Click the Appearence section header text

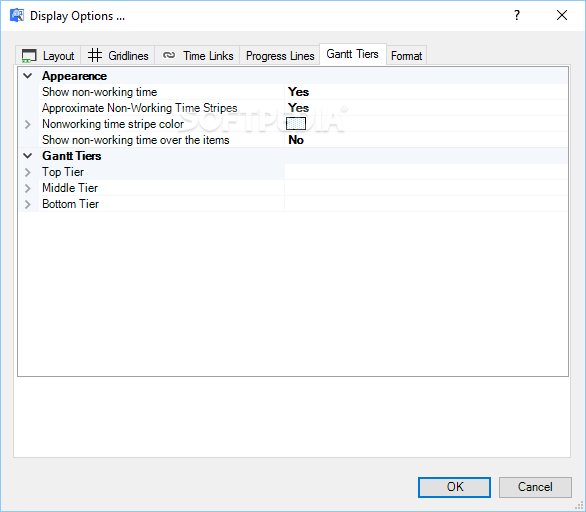coord(74,76)
